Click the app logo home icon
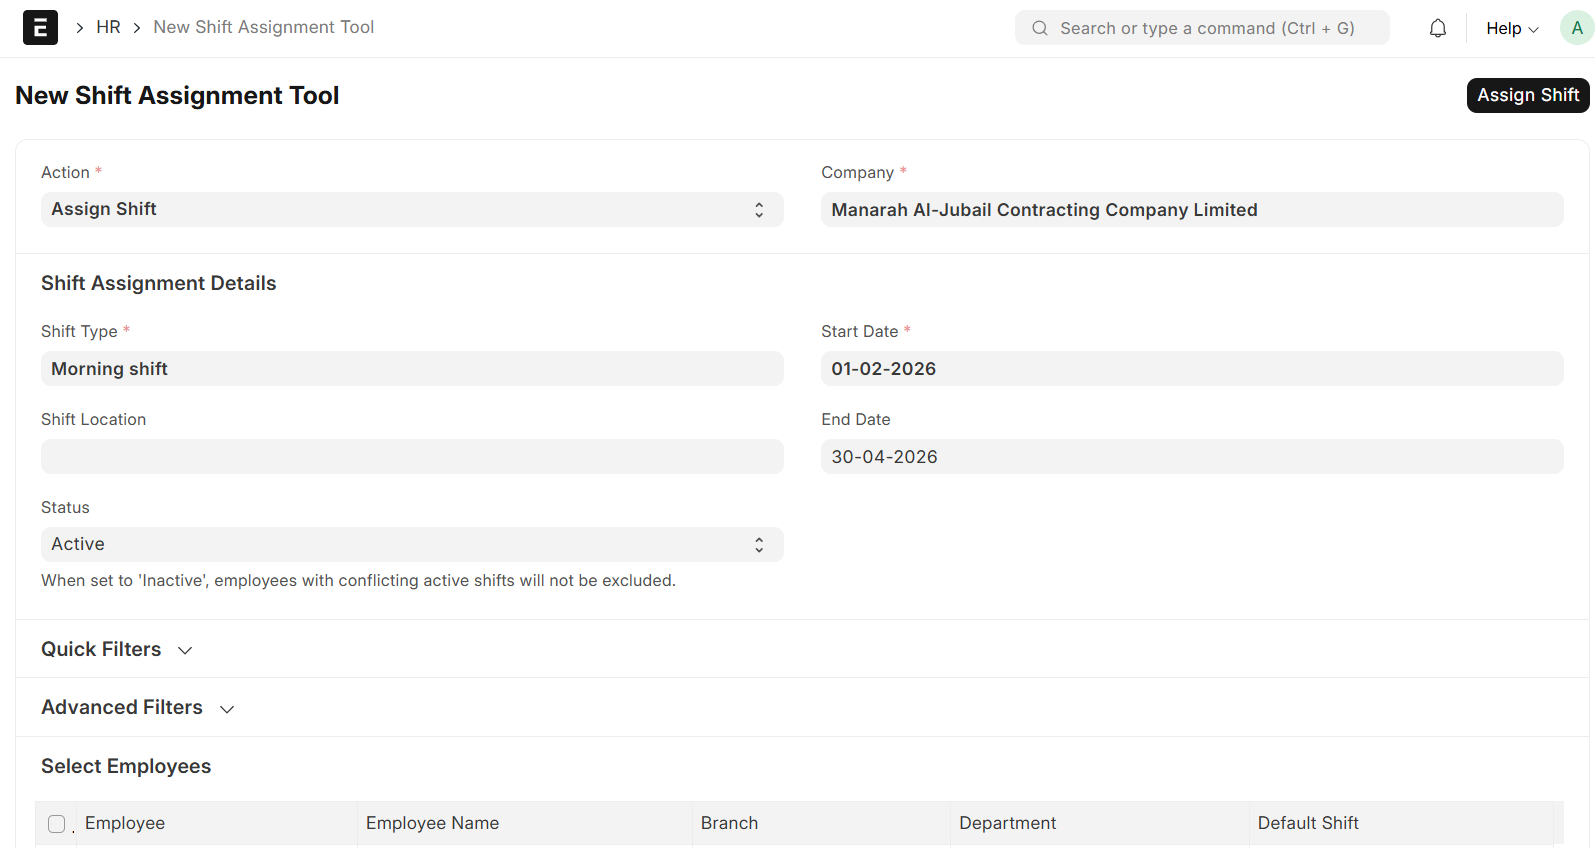The height and width of the screenshot is (848, 1595). pos(40,28)
